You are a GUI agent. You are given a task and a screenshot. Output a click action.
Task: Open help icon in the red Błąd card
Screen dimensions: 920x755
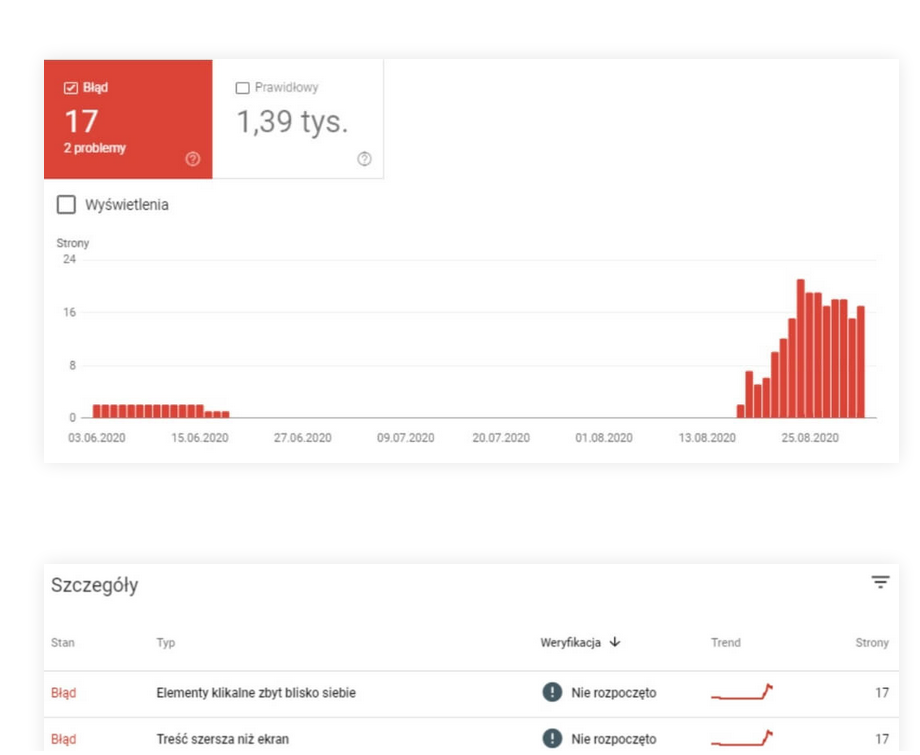click(192, 159)
